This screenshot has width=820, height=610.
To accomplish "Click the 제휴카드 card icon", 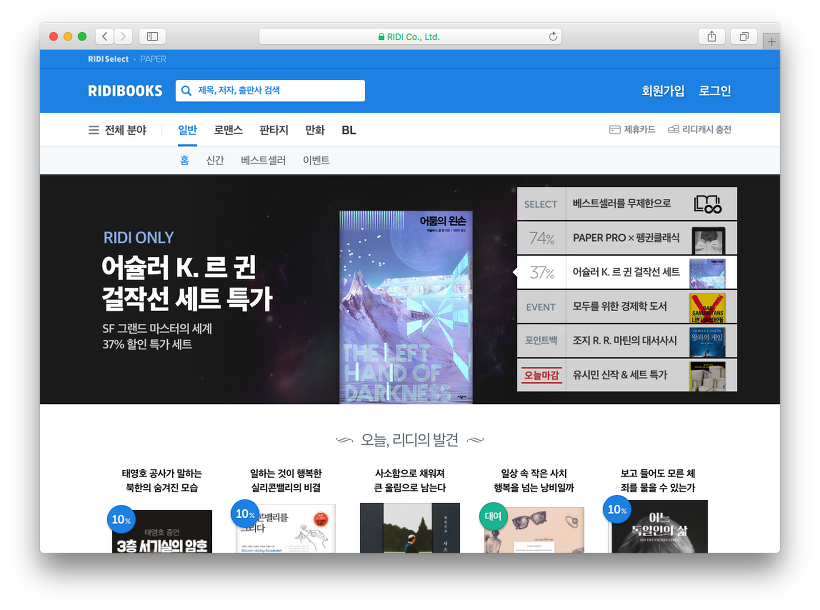I will tap(614, 129).
